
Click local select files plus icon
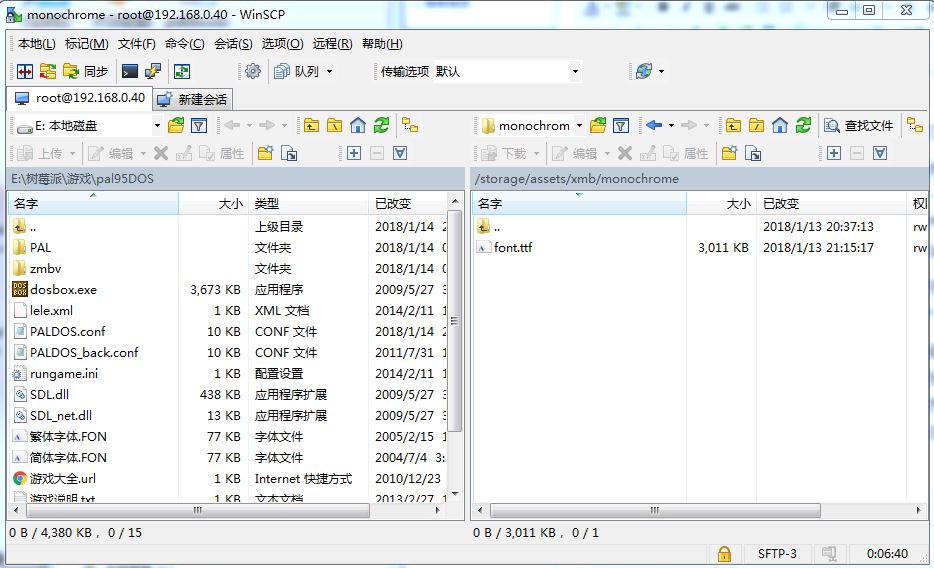click(354, 154)
